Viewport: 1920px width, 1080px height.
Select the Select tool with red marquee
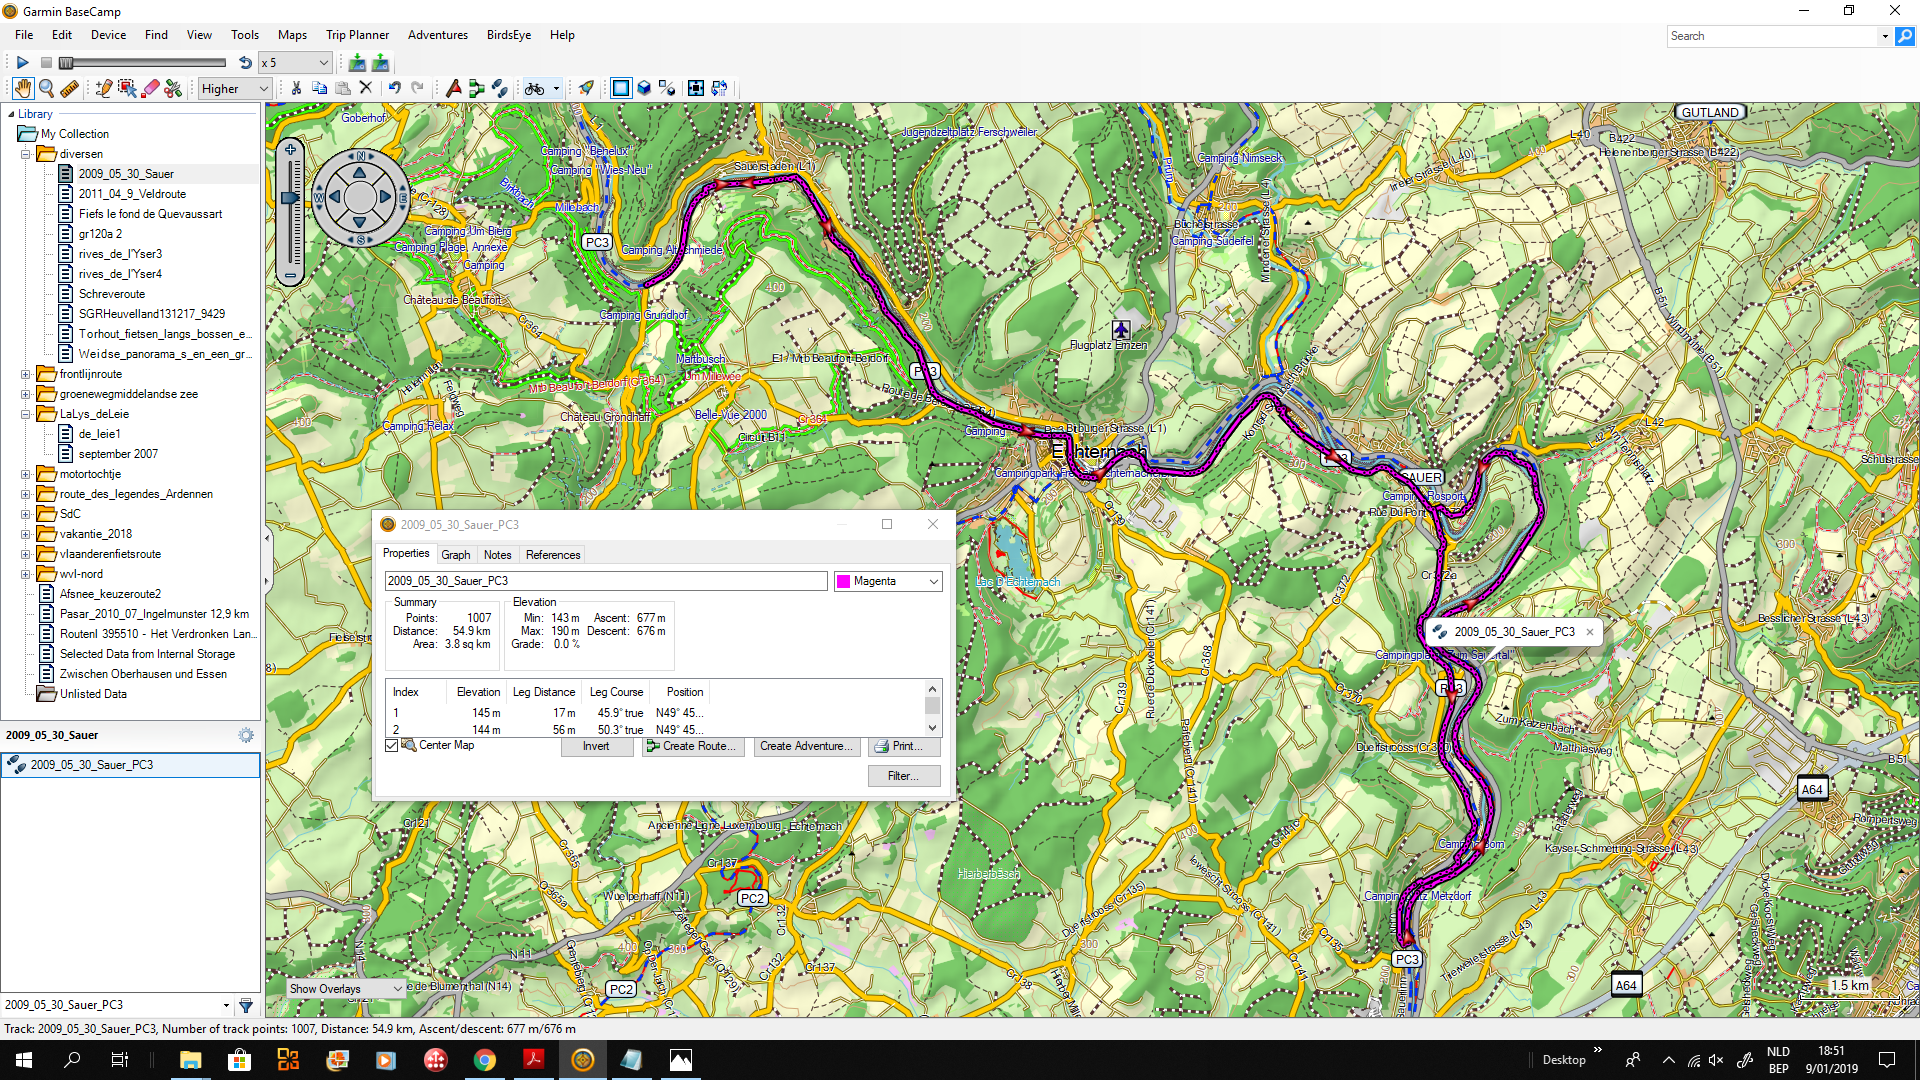point(127,88)
